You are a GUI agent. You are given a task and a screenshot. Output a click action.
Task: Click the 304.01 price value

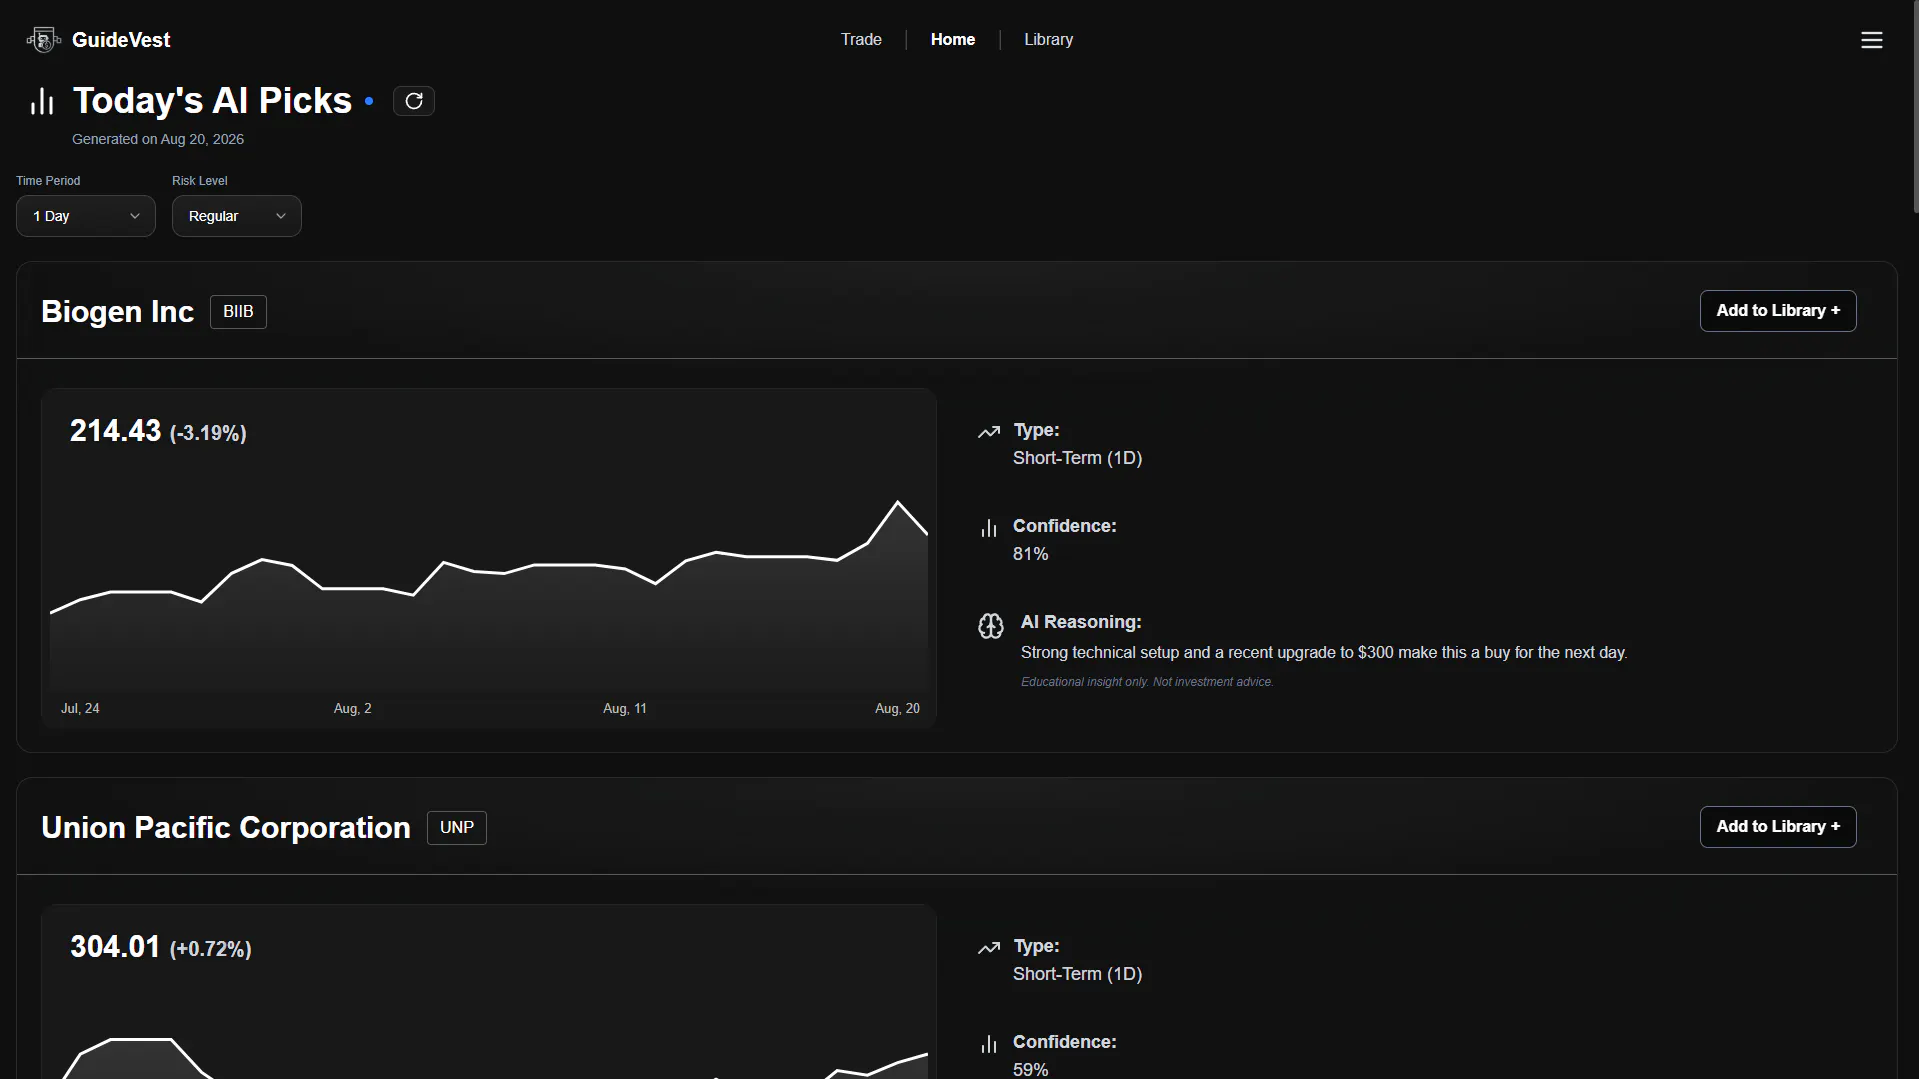point(115,947)
